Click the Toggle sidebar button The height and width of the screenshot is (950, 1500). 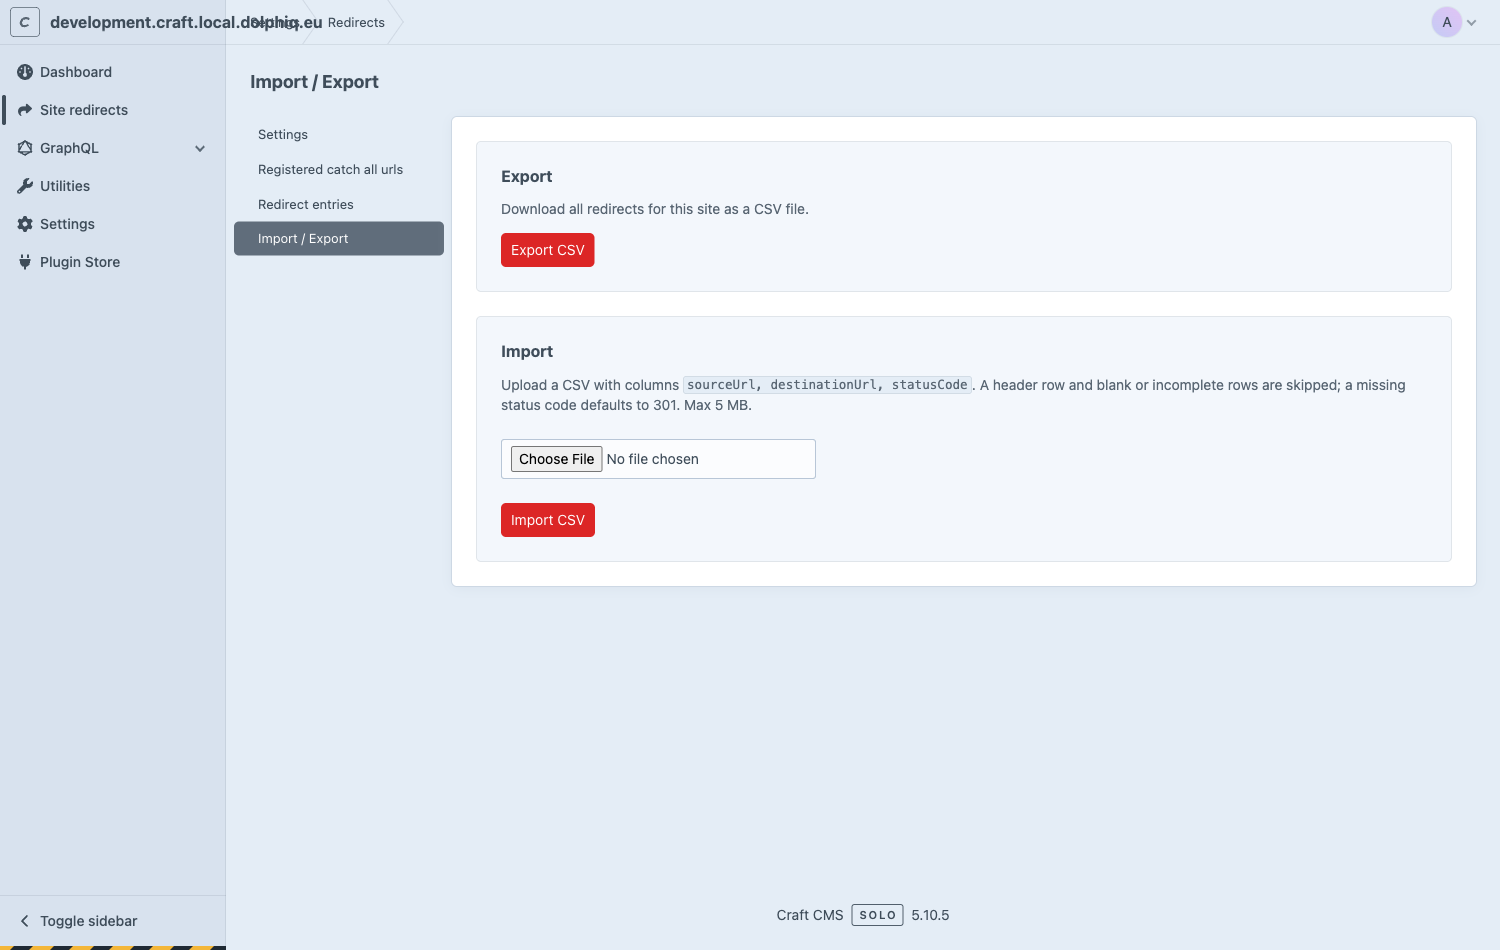click(113, 921)
